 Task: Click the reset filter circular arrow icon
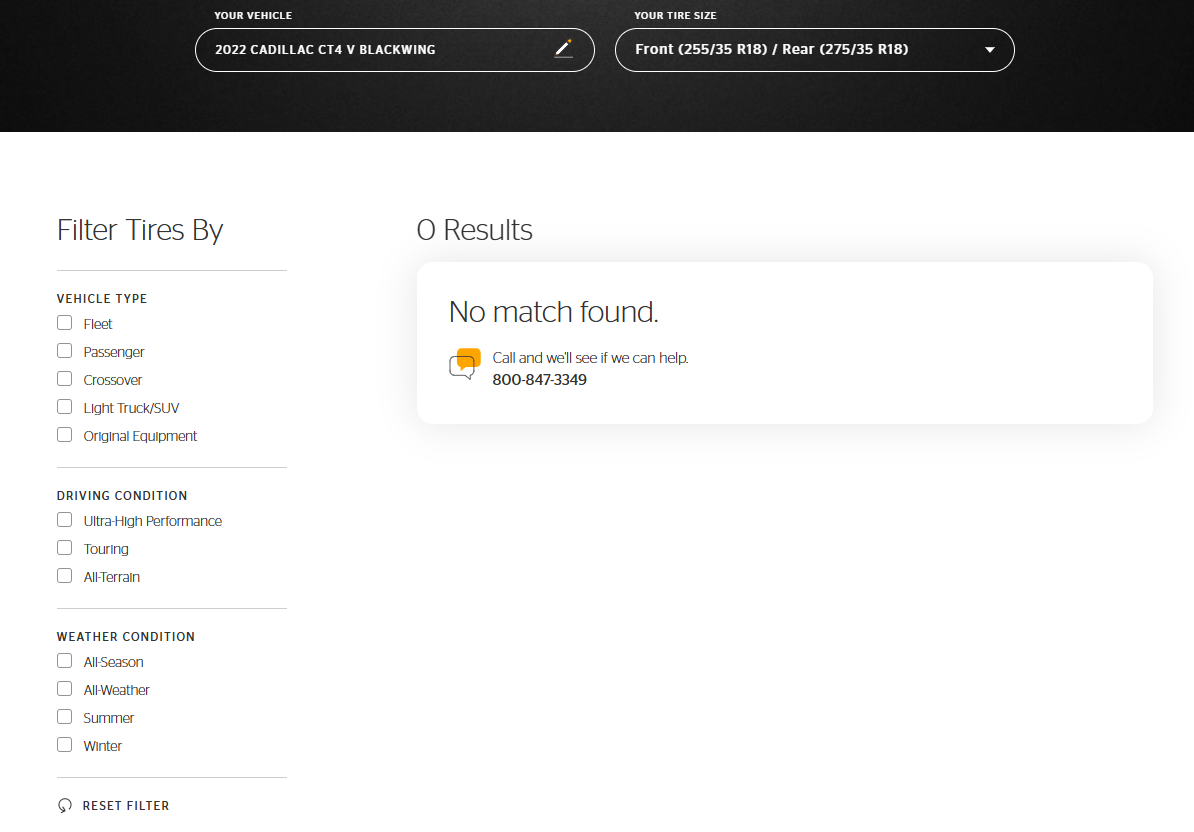[65, 806]
